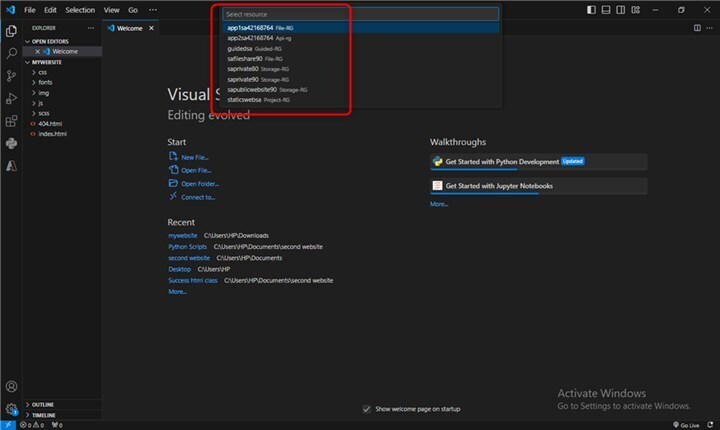
Task: Open the Accounts icon in activity bar
Action: tap(11, 386)
